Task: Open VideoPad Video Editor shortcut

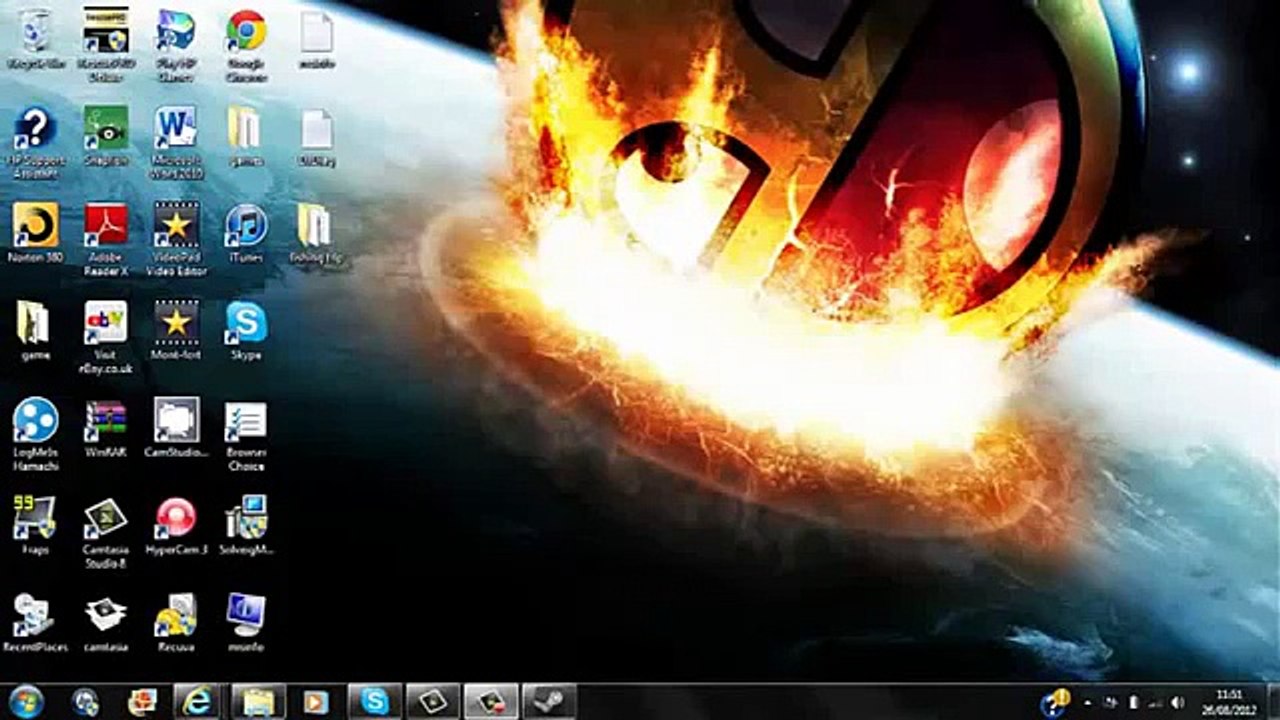Action: coord(176,240)
